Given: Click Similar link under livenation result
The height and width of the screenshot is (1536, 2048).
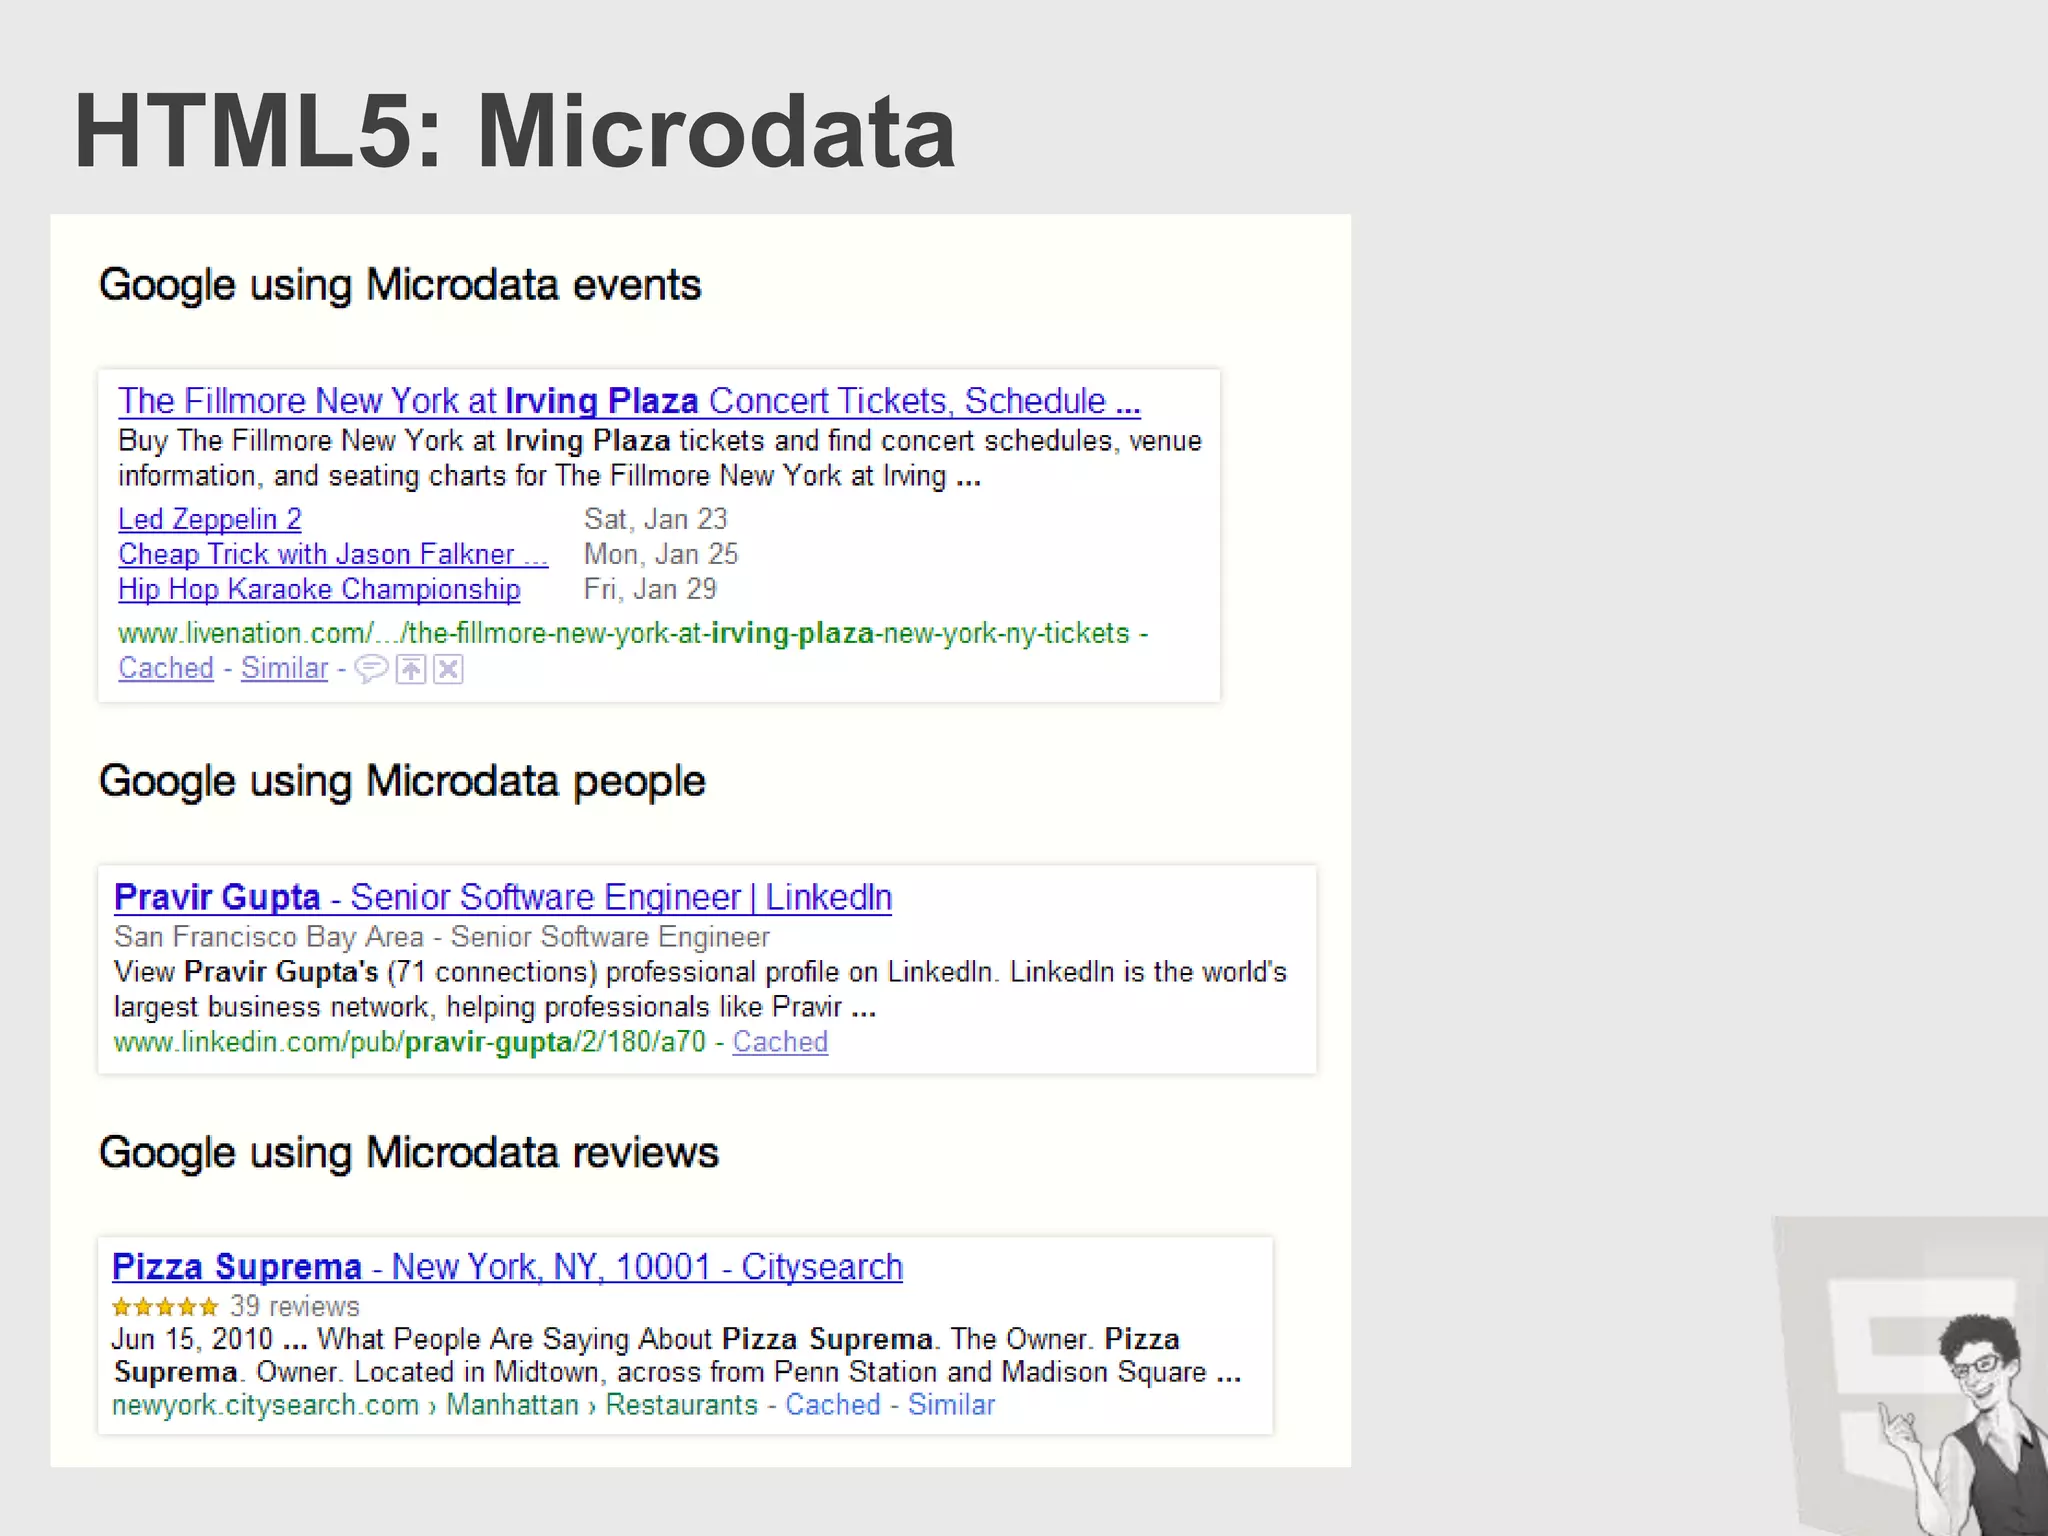Looking at the screenshot, I should pyautogui.click(x=285, y=668).
